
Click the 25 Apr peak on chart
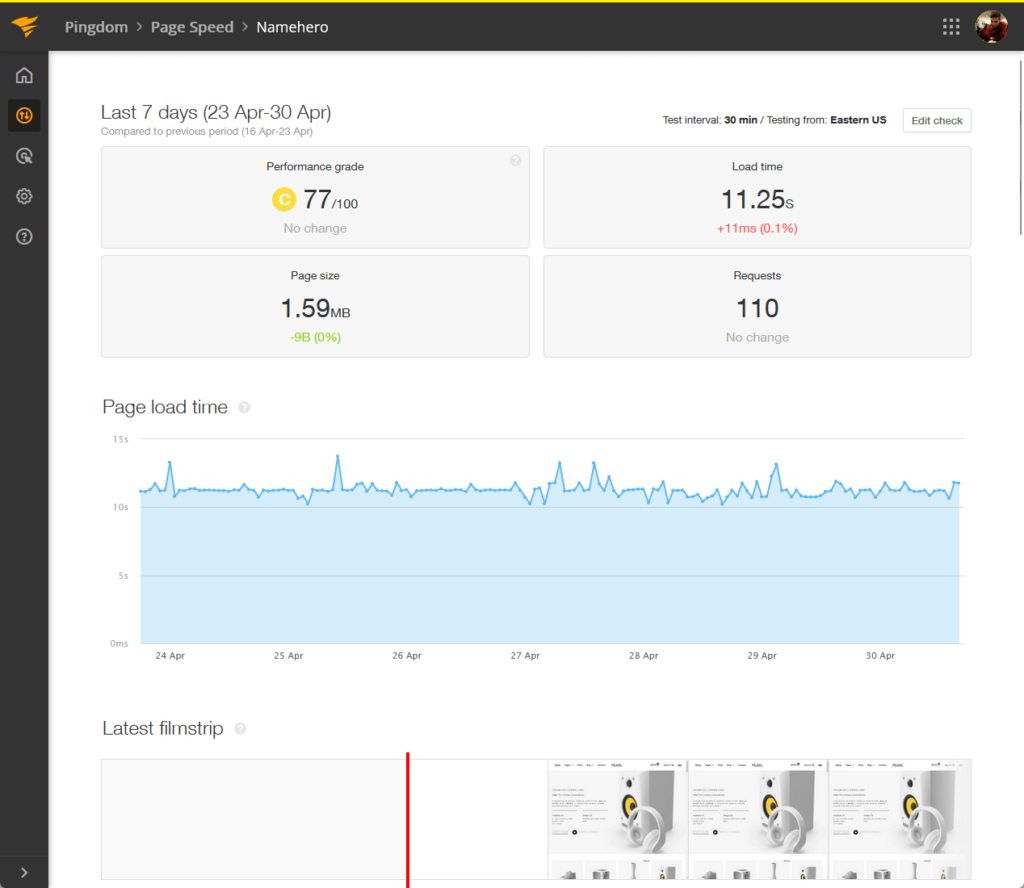[x=338, y=456]
